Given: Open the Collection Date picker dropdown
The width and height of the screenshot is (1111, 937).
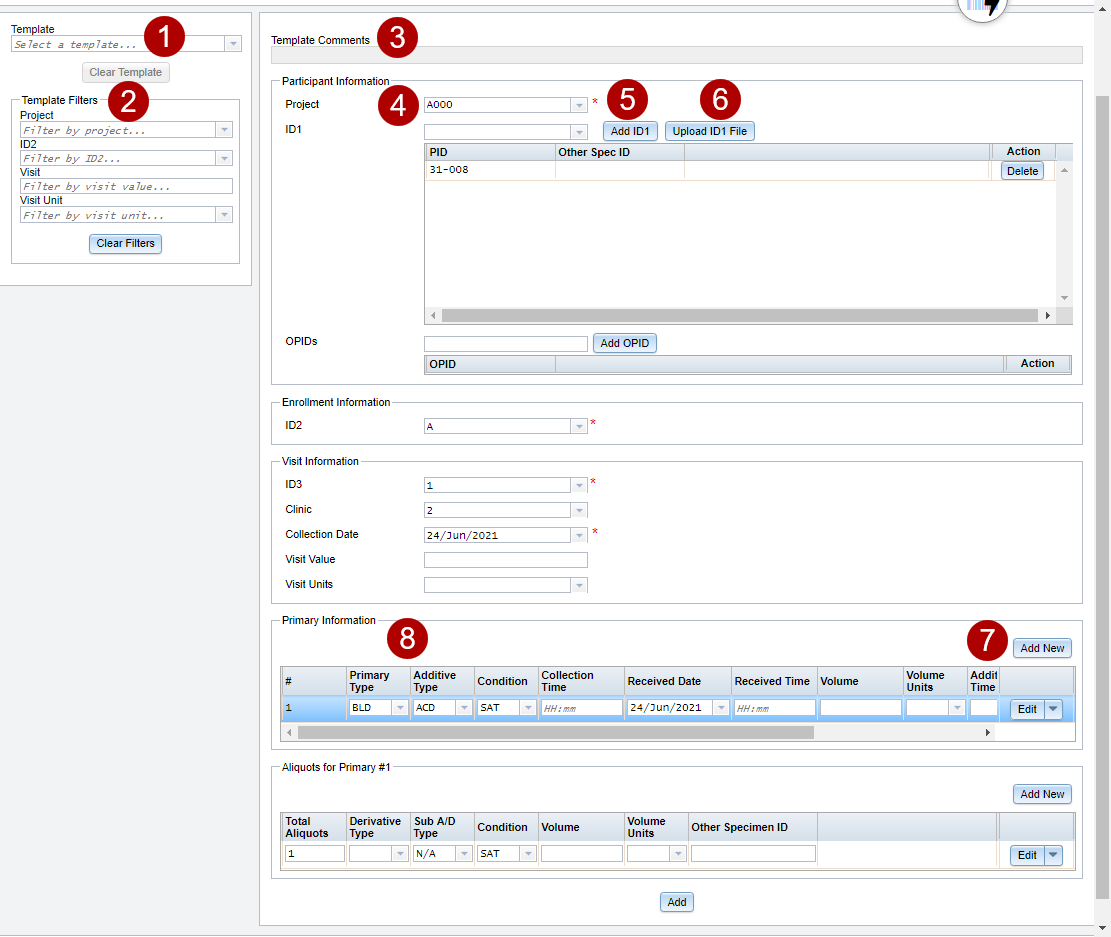Looking at the screenshot, I should (x=579, y=535).
